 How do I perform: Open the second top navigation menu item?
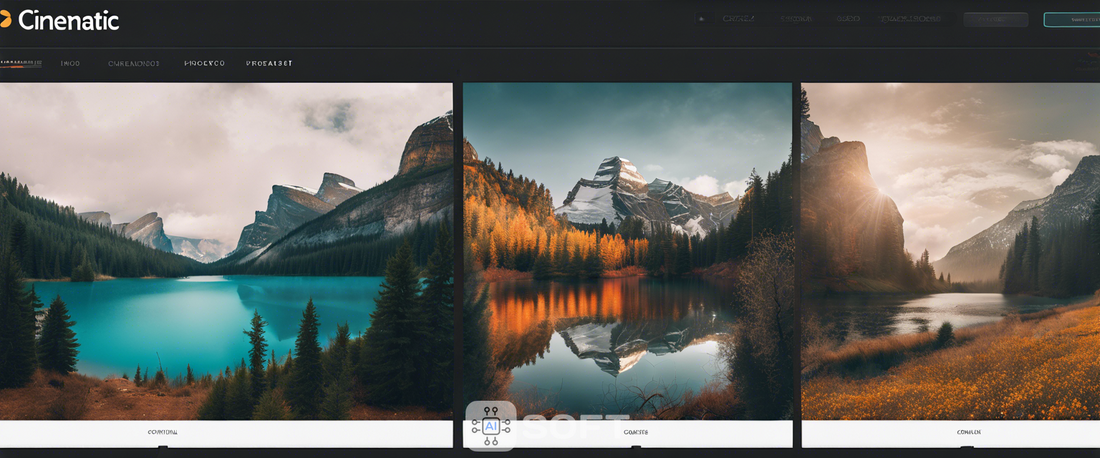click(x=796, y=19)
